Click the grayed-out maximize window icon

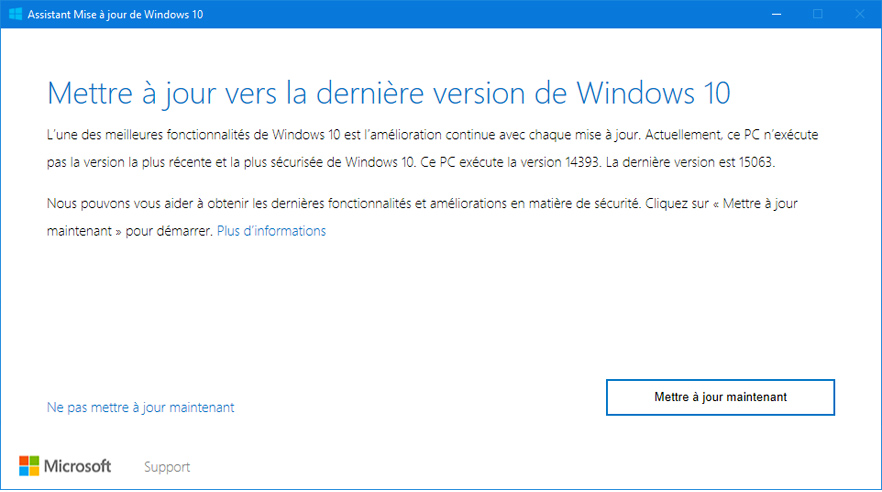[818, 14]
